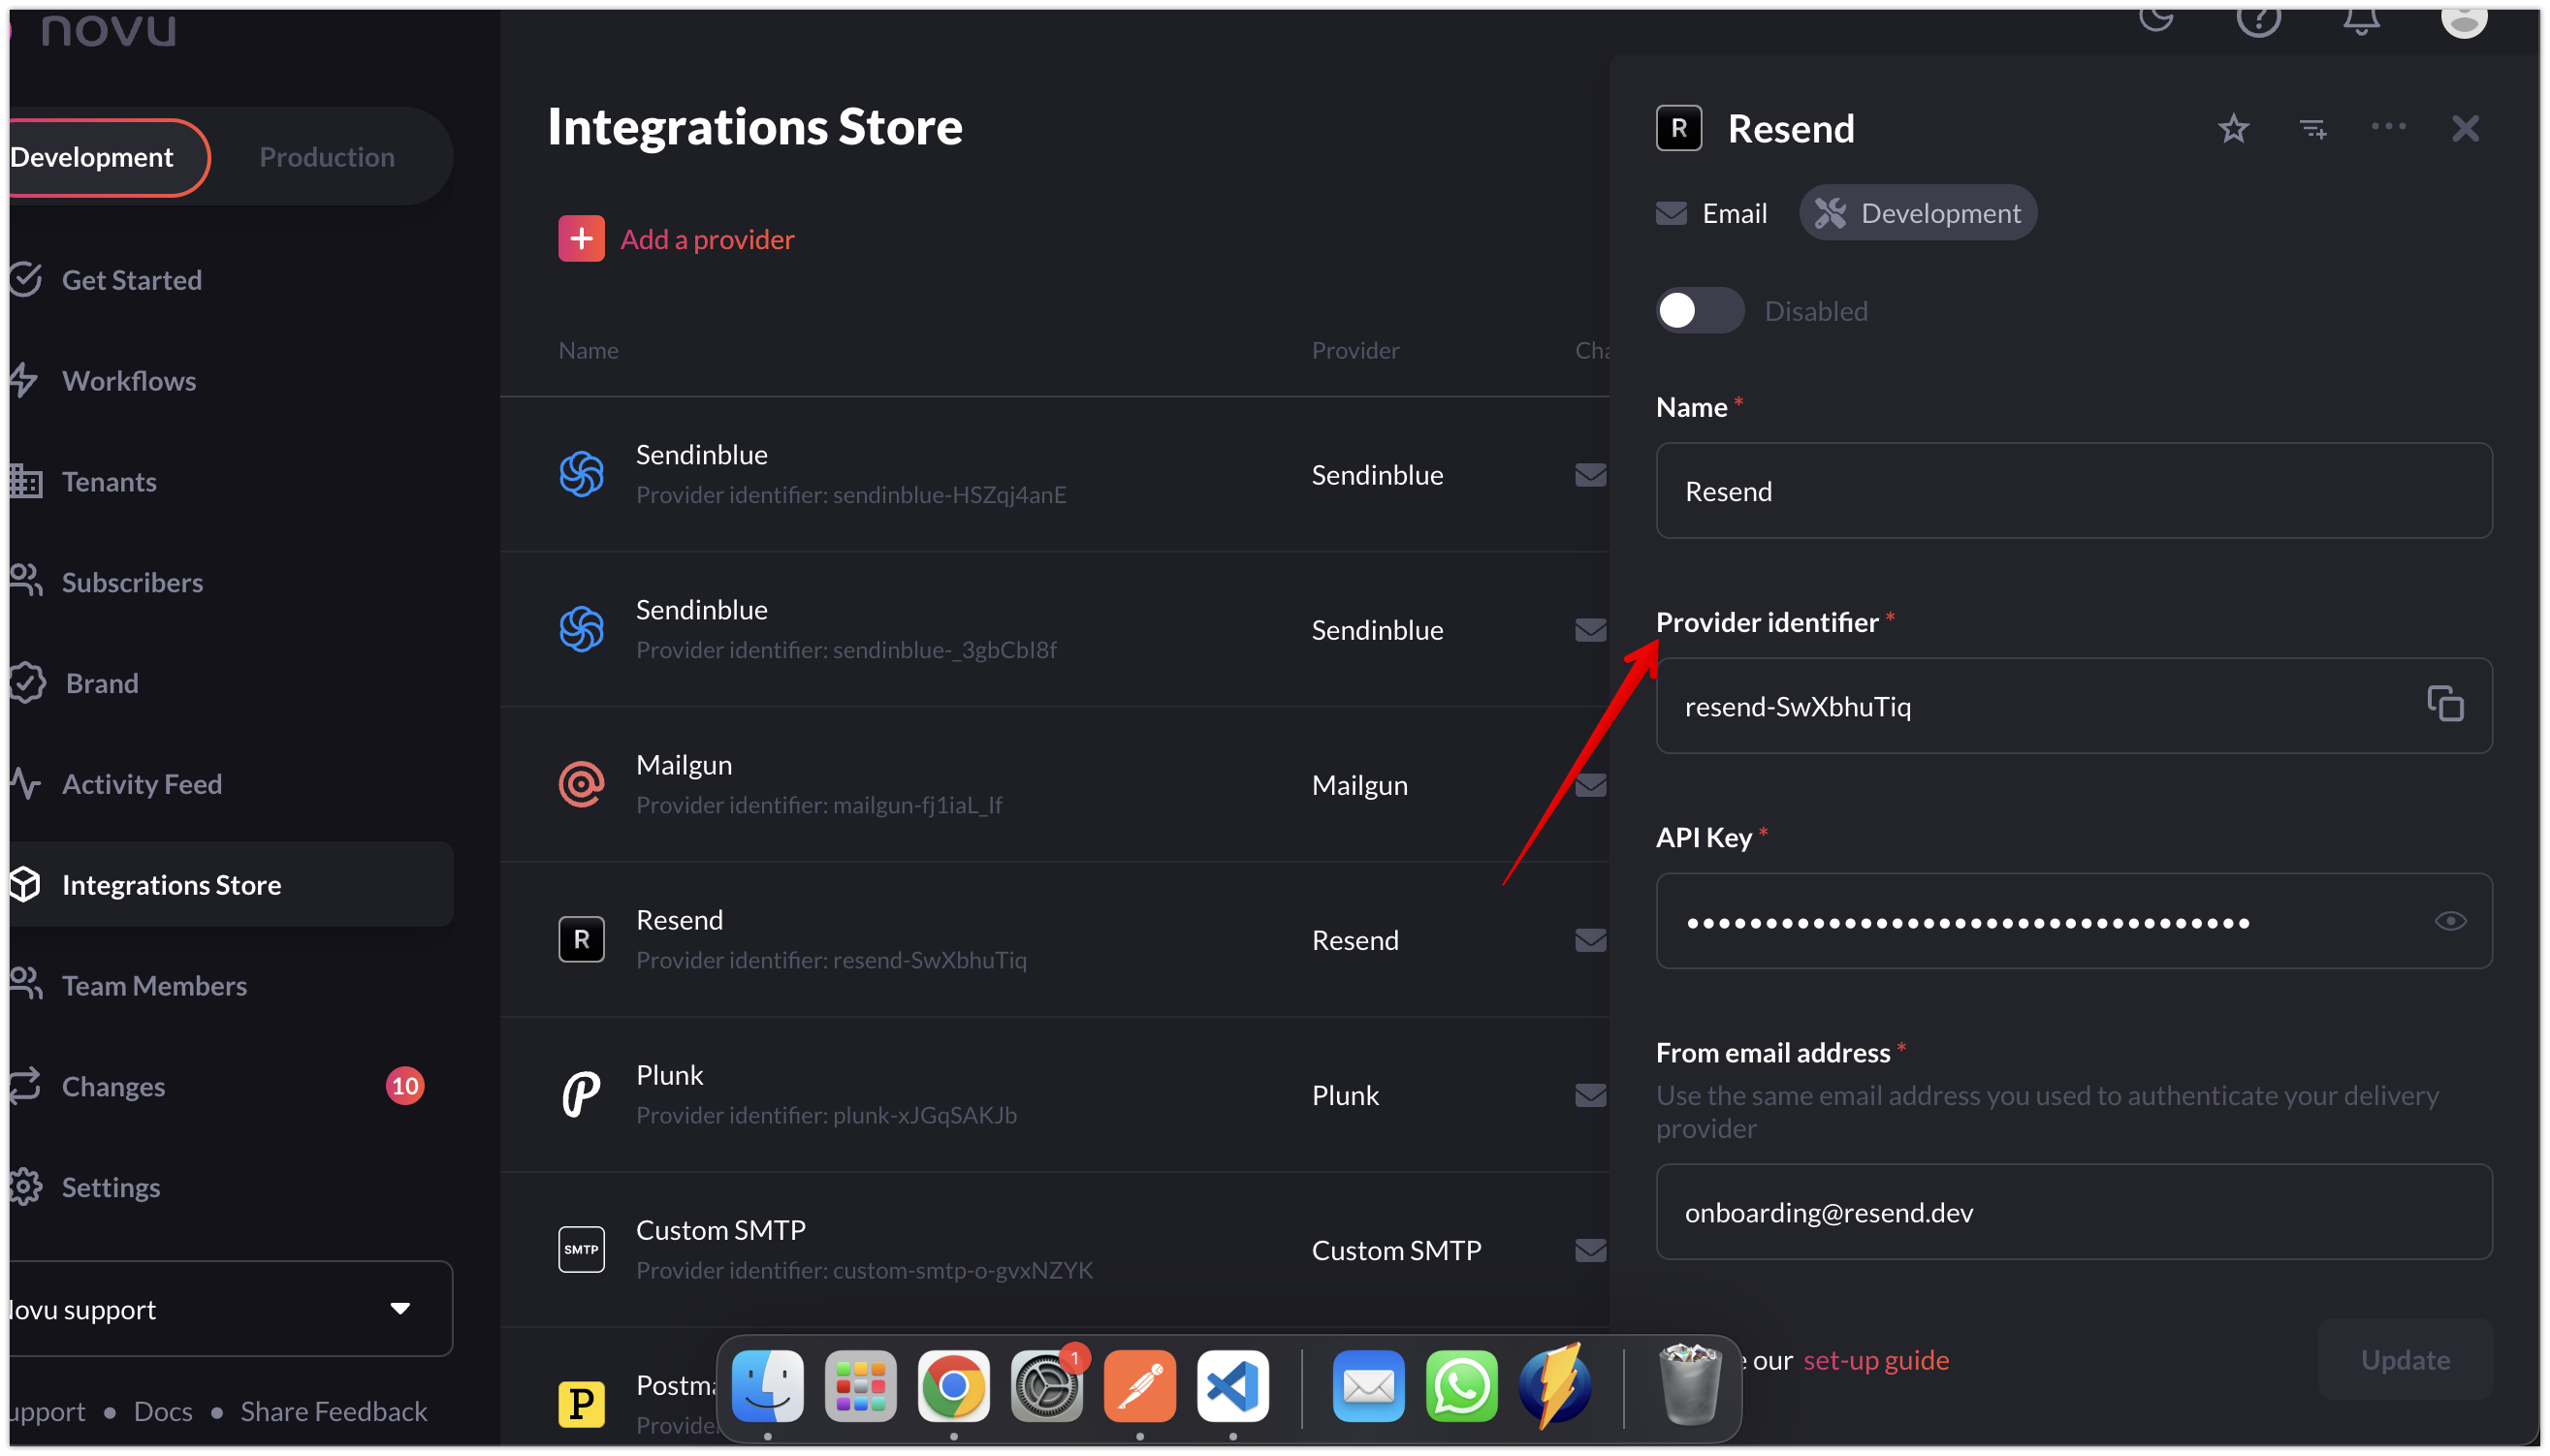Open System Preferences from the dock
Screen dimensions: 2550x1456
tap(1046, 1386)
